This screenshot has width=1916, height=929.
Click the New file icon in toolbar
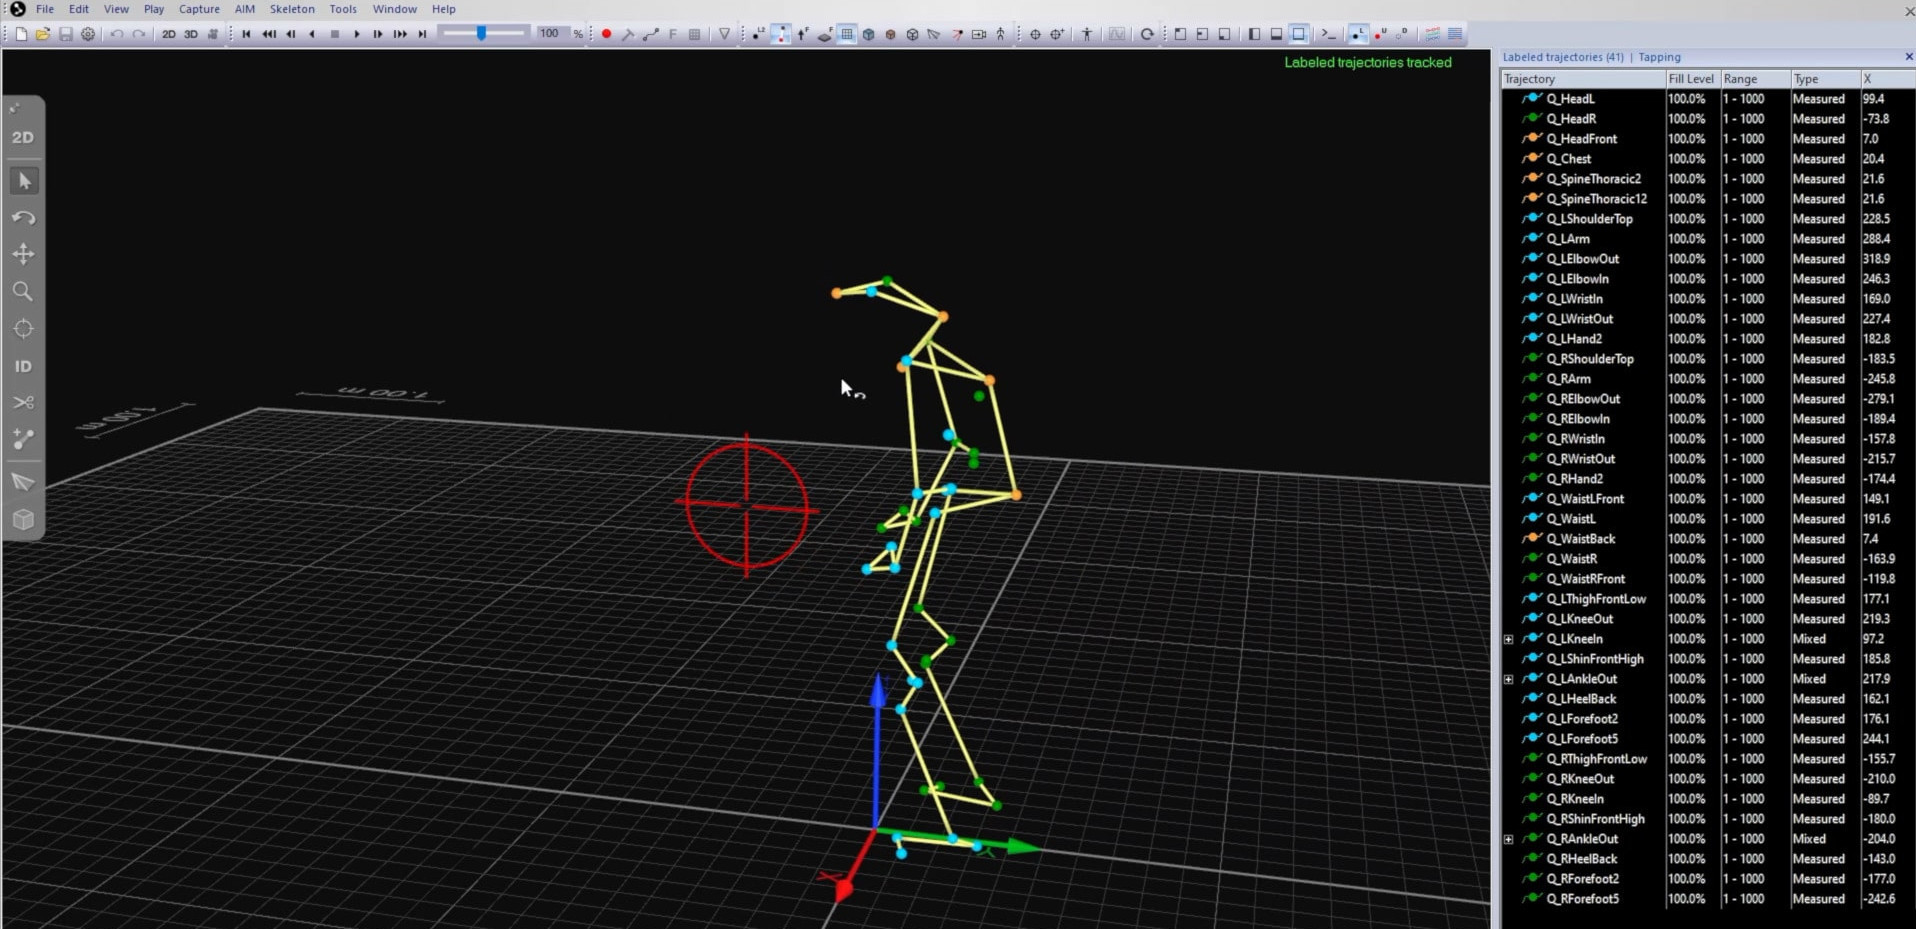click(21, 34)
